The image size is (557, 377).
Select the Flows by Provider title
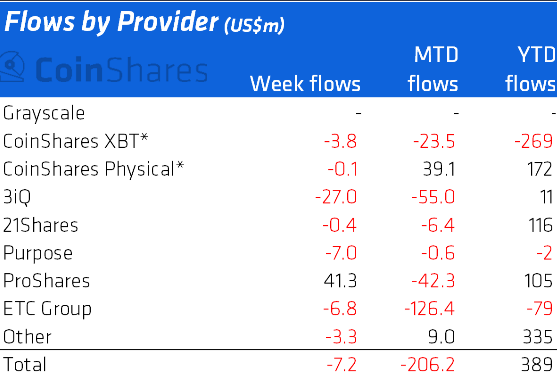tap(144, 22)
